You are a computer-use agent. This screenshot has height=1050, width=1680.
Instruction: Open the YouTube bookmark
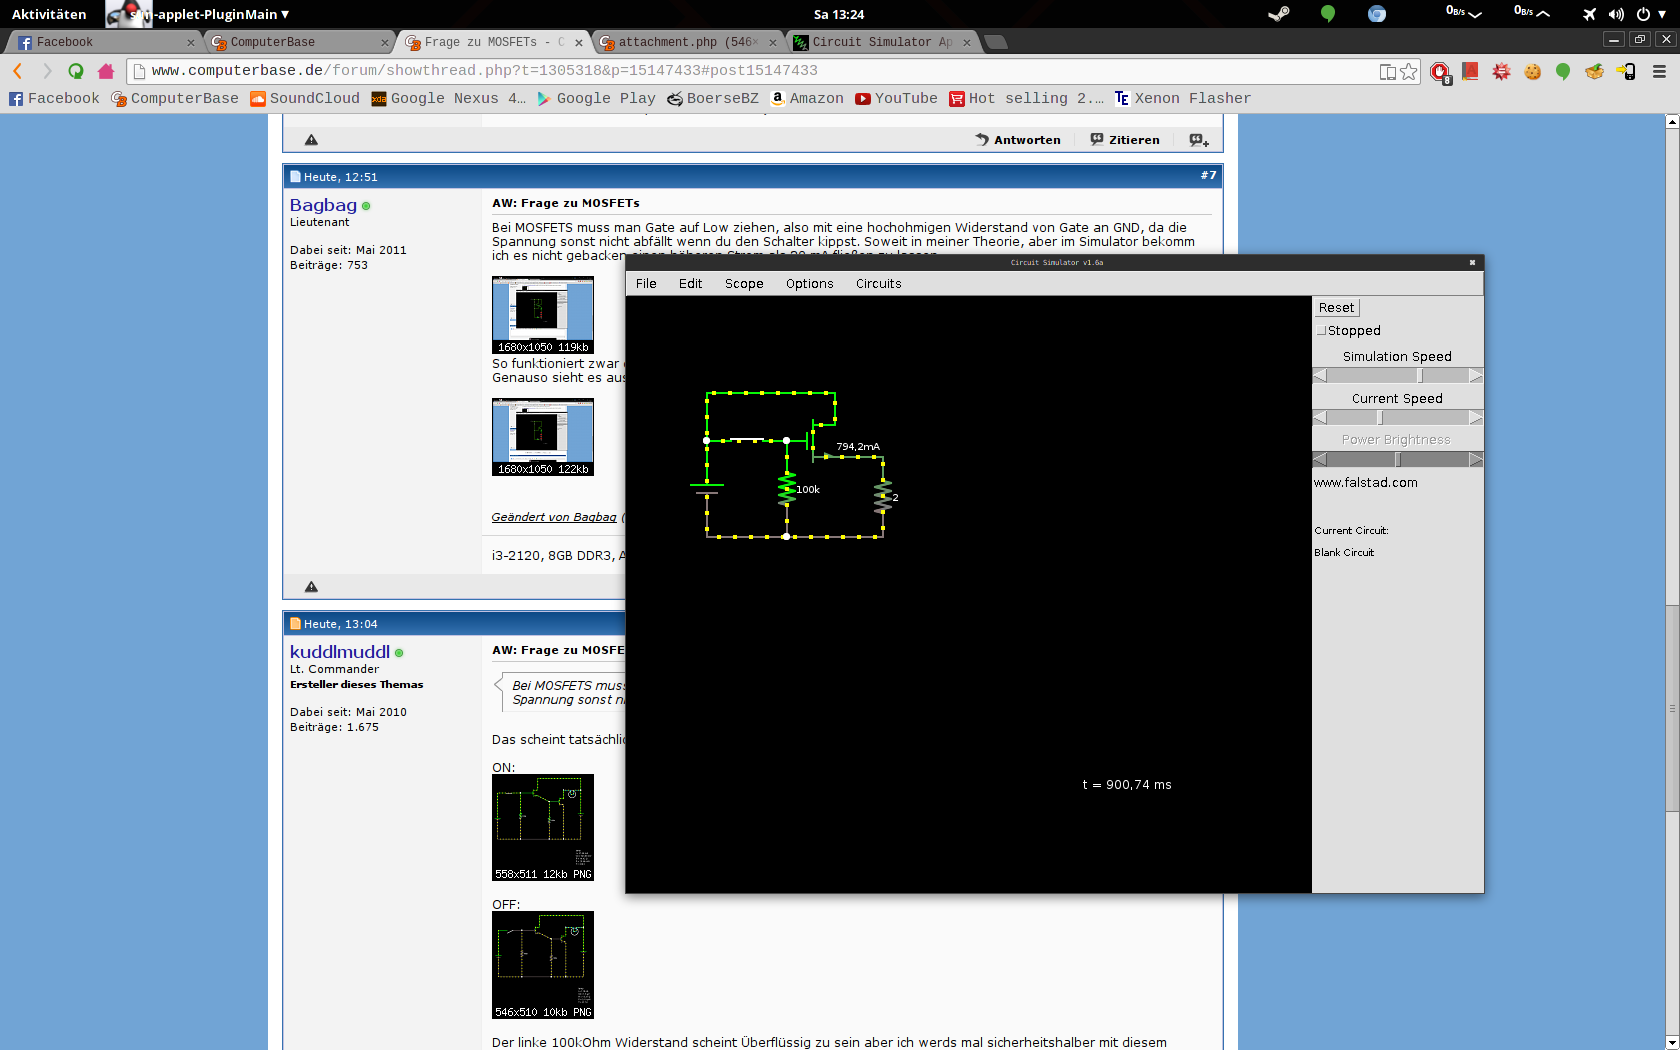[896, 98]
